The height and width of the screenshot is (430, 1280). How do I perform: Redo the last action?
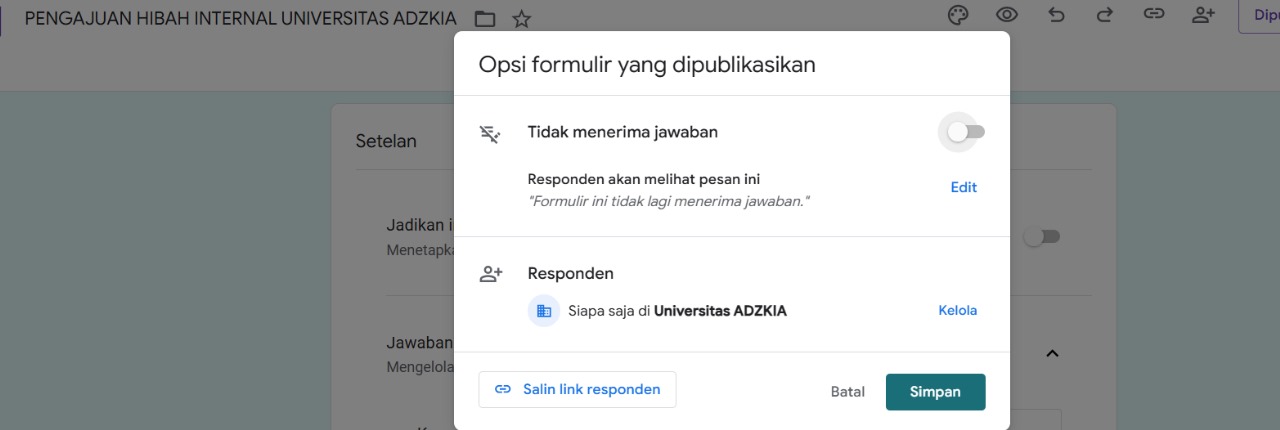(1105, 15)
